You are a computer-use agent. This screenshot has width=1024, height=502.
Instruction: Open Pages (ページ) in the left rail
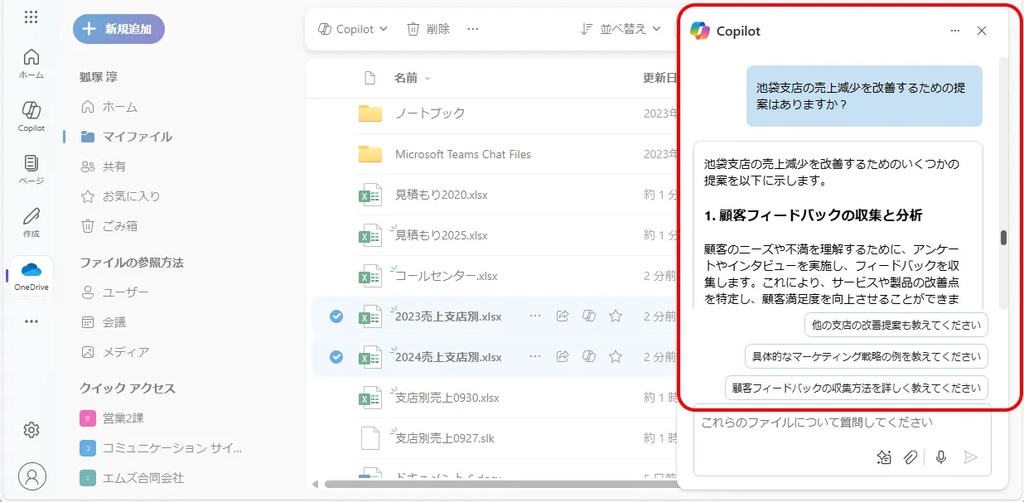[x=31, y=169]
